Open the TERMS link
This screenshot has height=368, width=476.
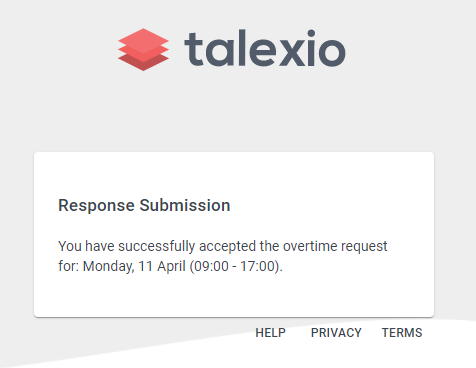(402, 333)
